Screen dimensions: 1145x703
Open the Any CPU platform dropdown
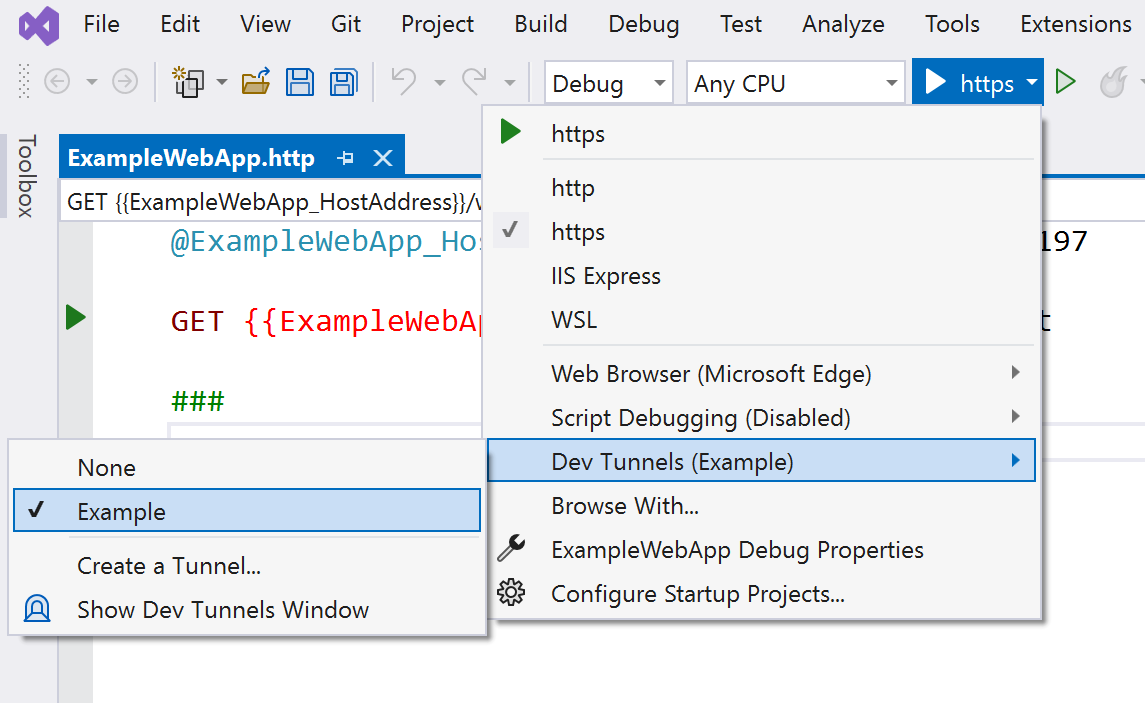pyautogui.click(x=795, y=82)
